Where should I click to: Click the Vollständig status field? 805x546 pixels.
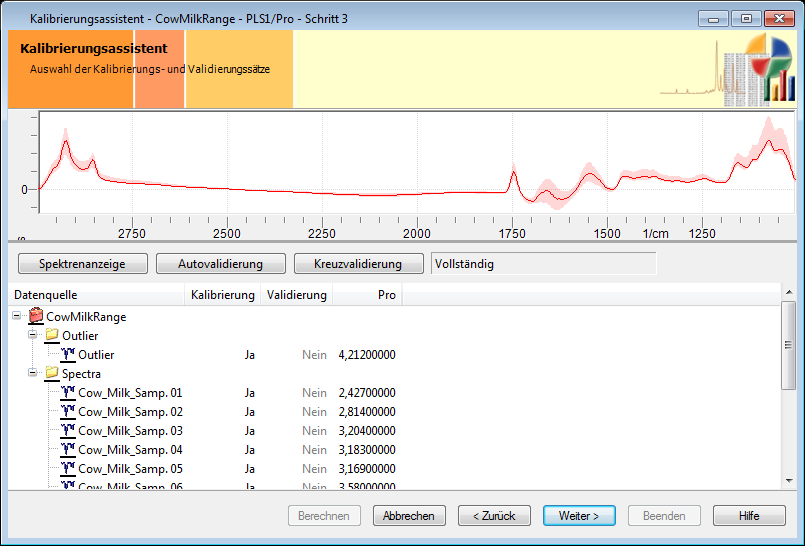(542, 264)
